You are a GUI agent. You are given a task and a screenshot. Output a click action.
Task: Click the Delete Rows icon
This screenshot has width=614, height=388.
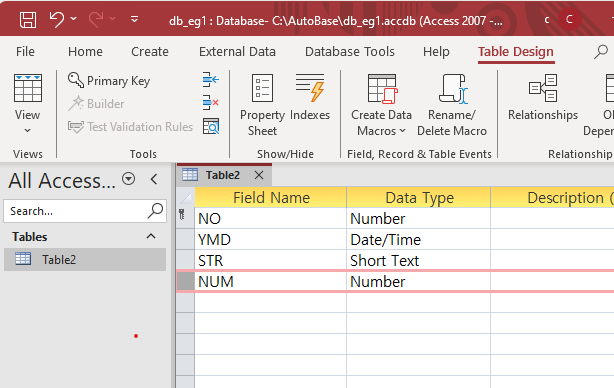[x=211, y=103]
